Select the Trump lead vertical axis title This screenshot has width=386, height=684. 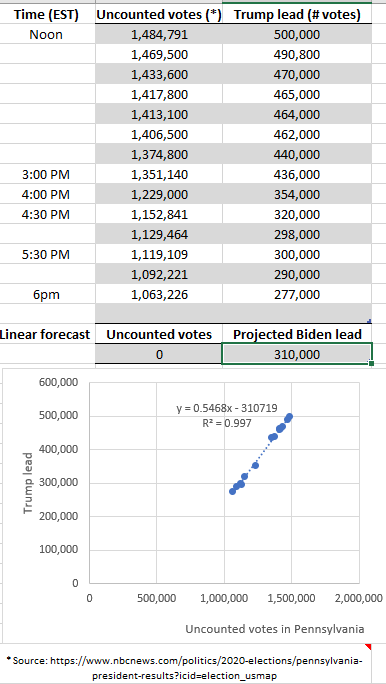click(28, 483)
